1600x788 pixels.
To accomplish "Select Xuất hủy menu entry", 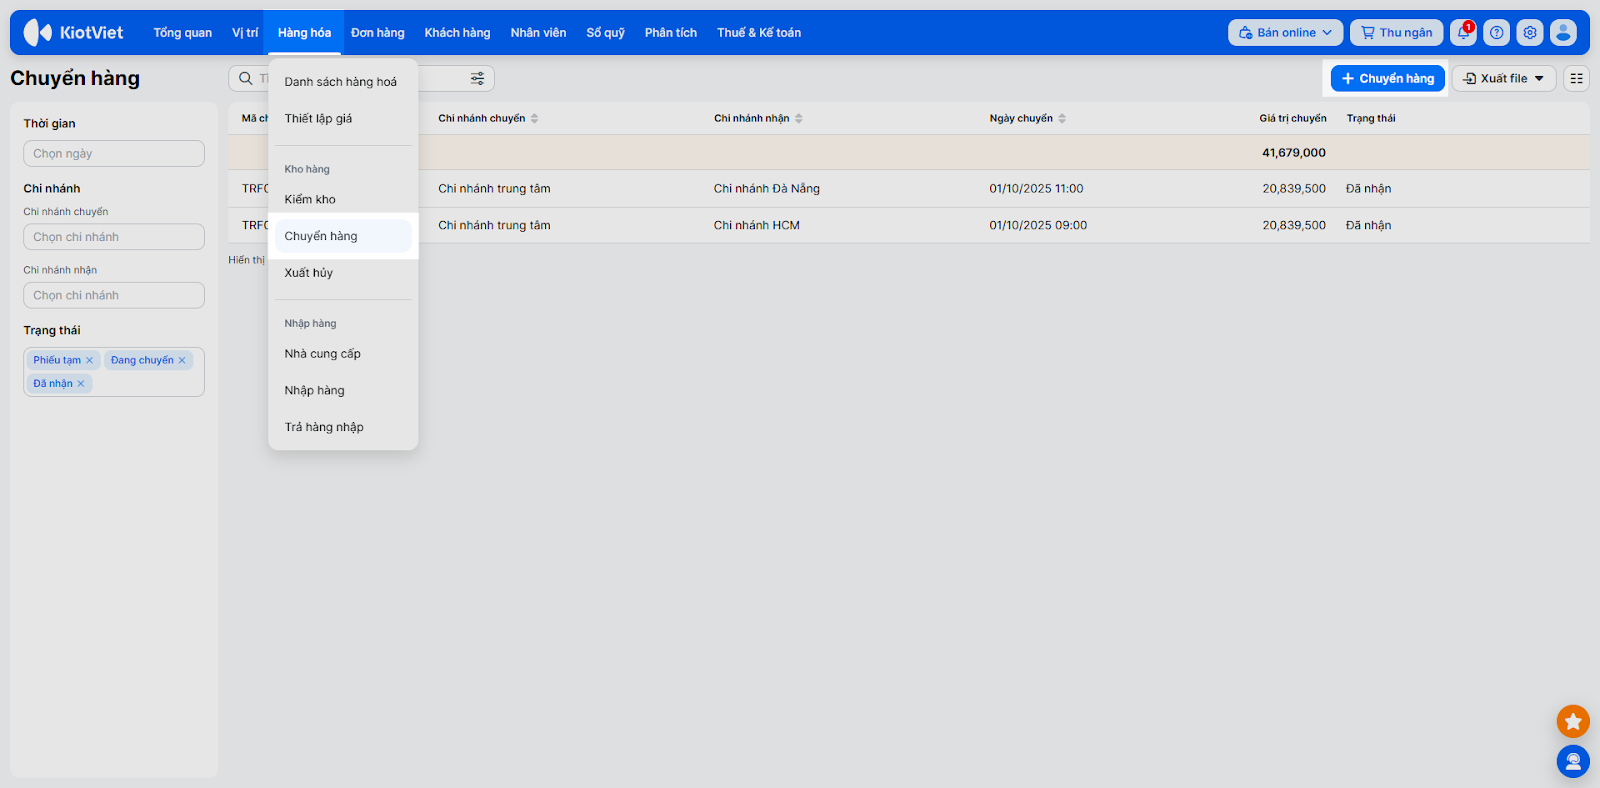I will (343, 273).
